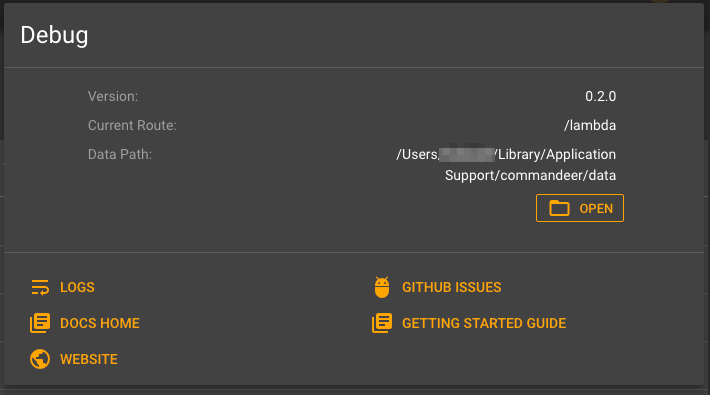Click the bug icon for GitHub Issues
710x395 pixels.
tap(382, 287)
